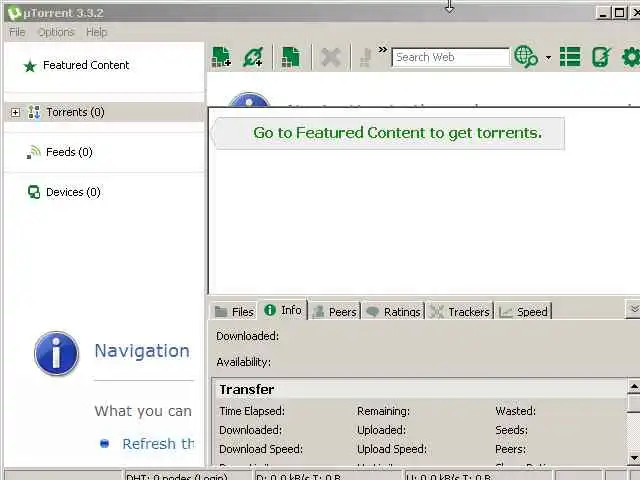This screenshot has height=480, width=640.
Task: Click the Remove torrent X icon
Action: 331,57
